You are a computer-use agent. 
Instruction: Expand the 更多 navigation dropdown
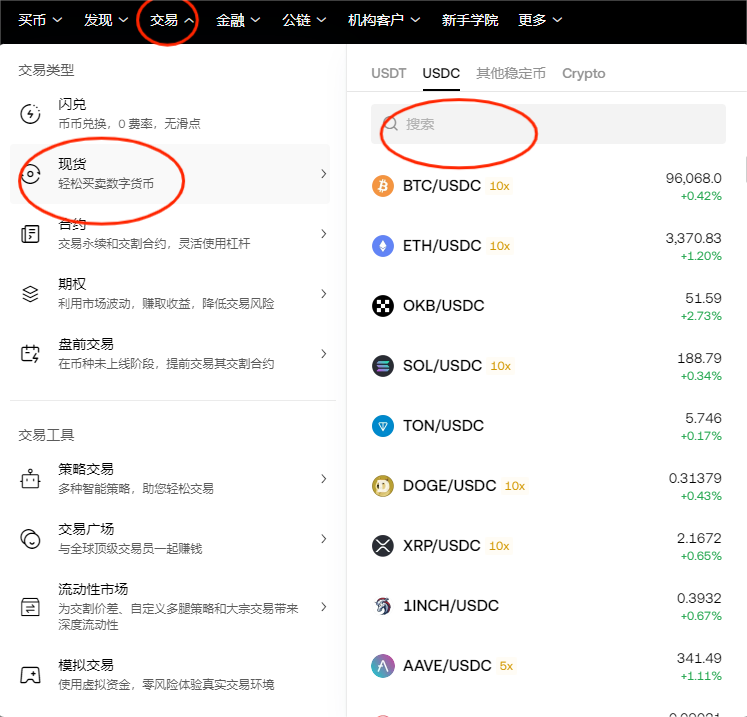coord(541,20)
